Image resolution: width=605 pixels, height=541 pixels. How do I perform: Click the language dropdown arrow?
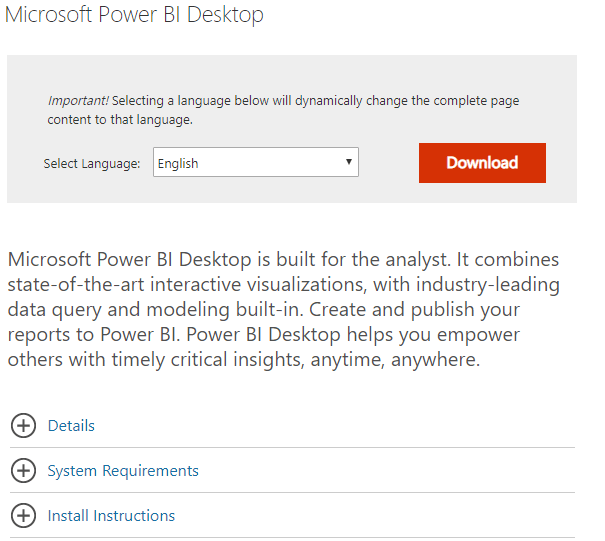tap(349, 162)
